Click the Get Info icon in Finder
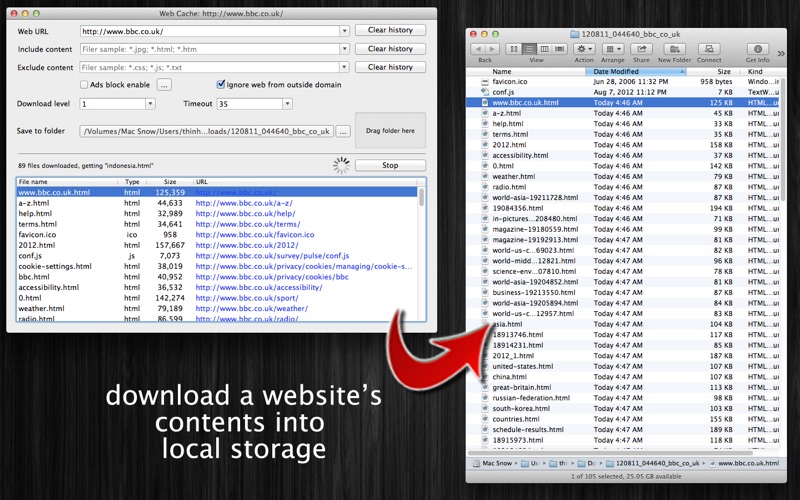 [758, 49]
